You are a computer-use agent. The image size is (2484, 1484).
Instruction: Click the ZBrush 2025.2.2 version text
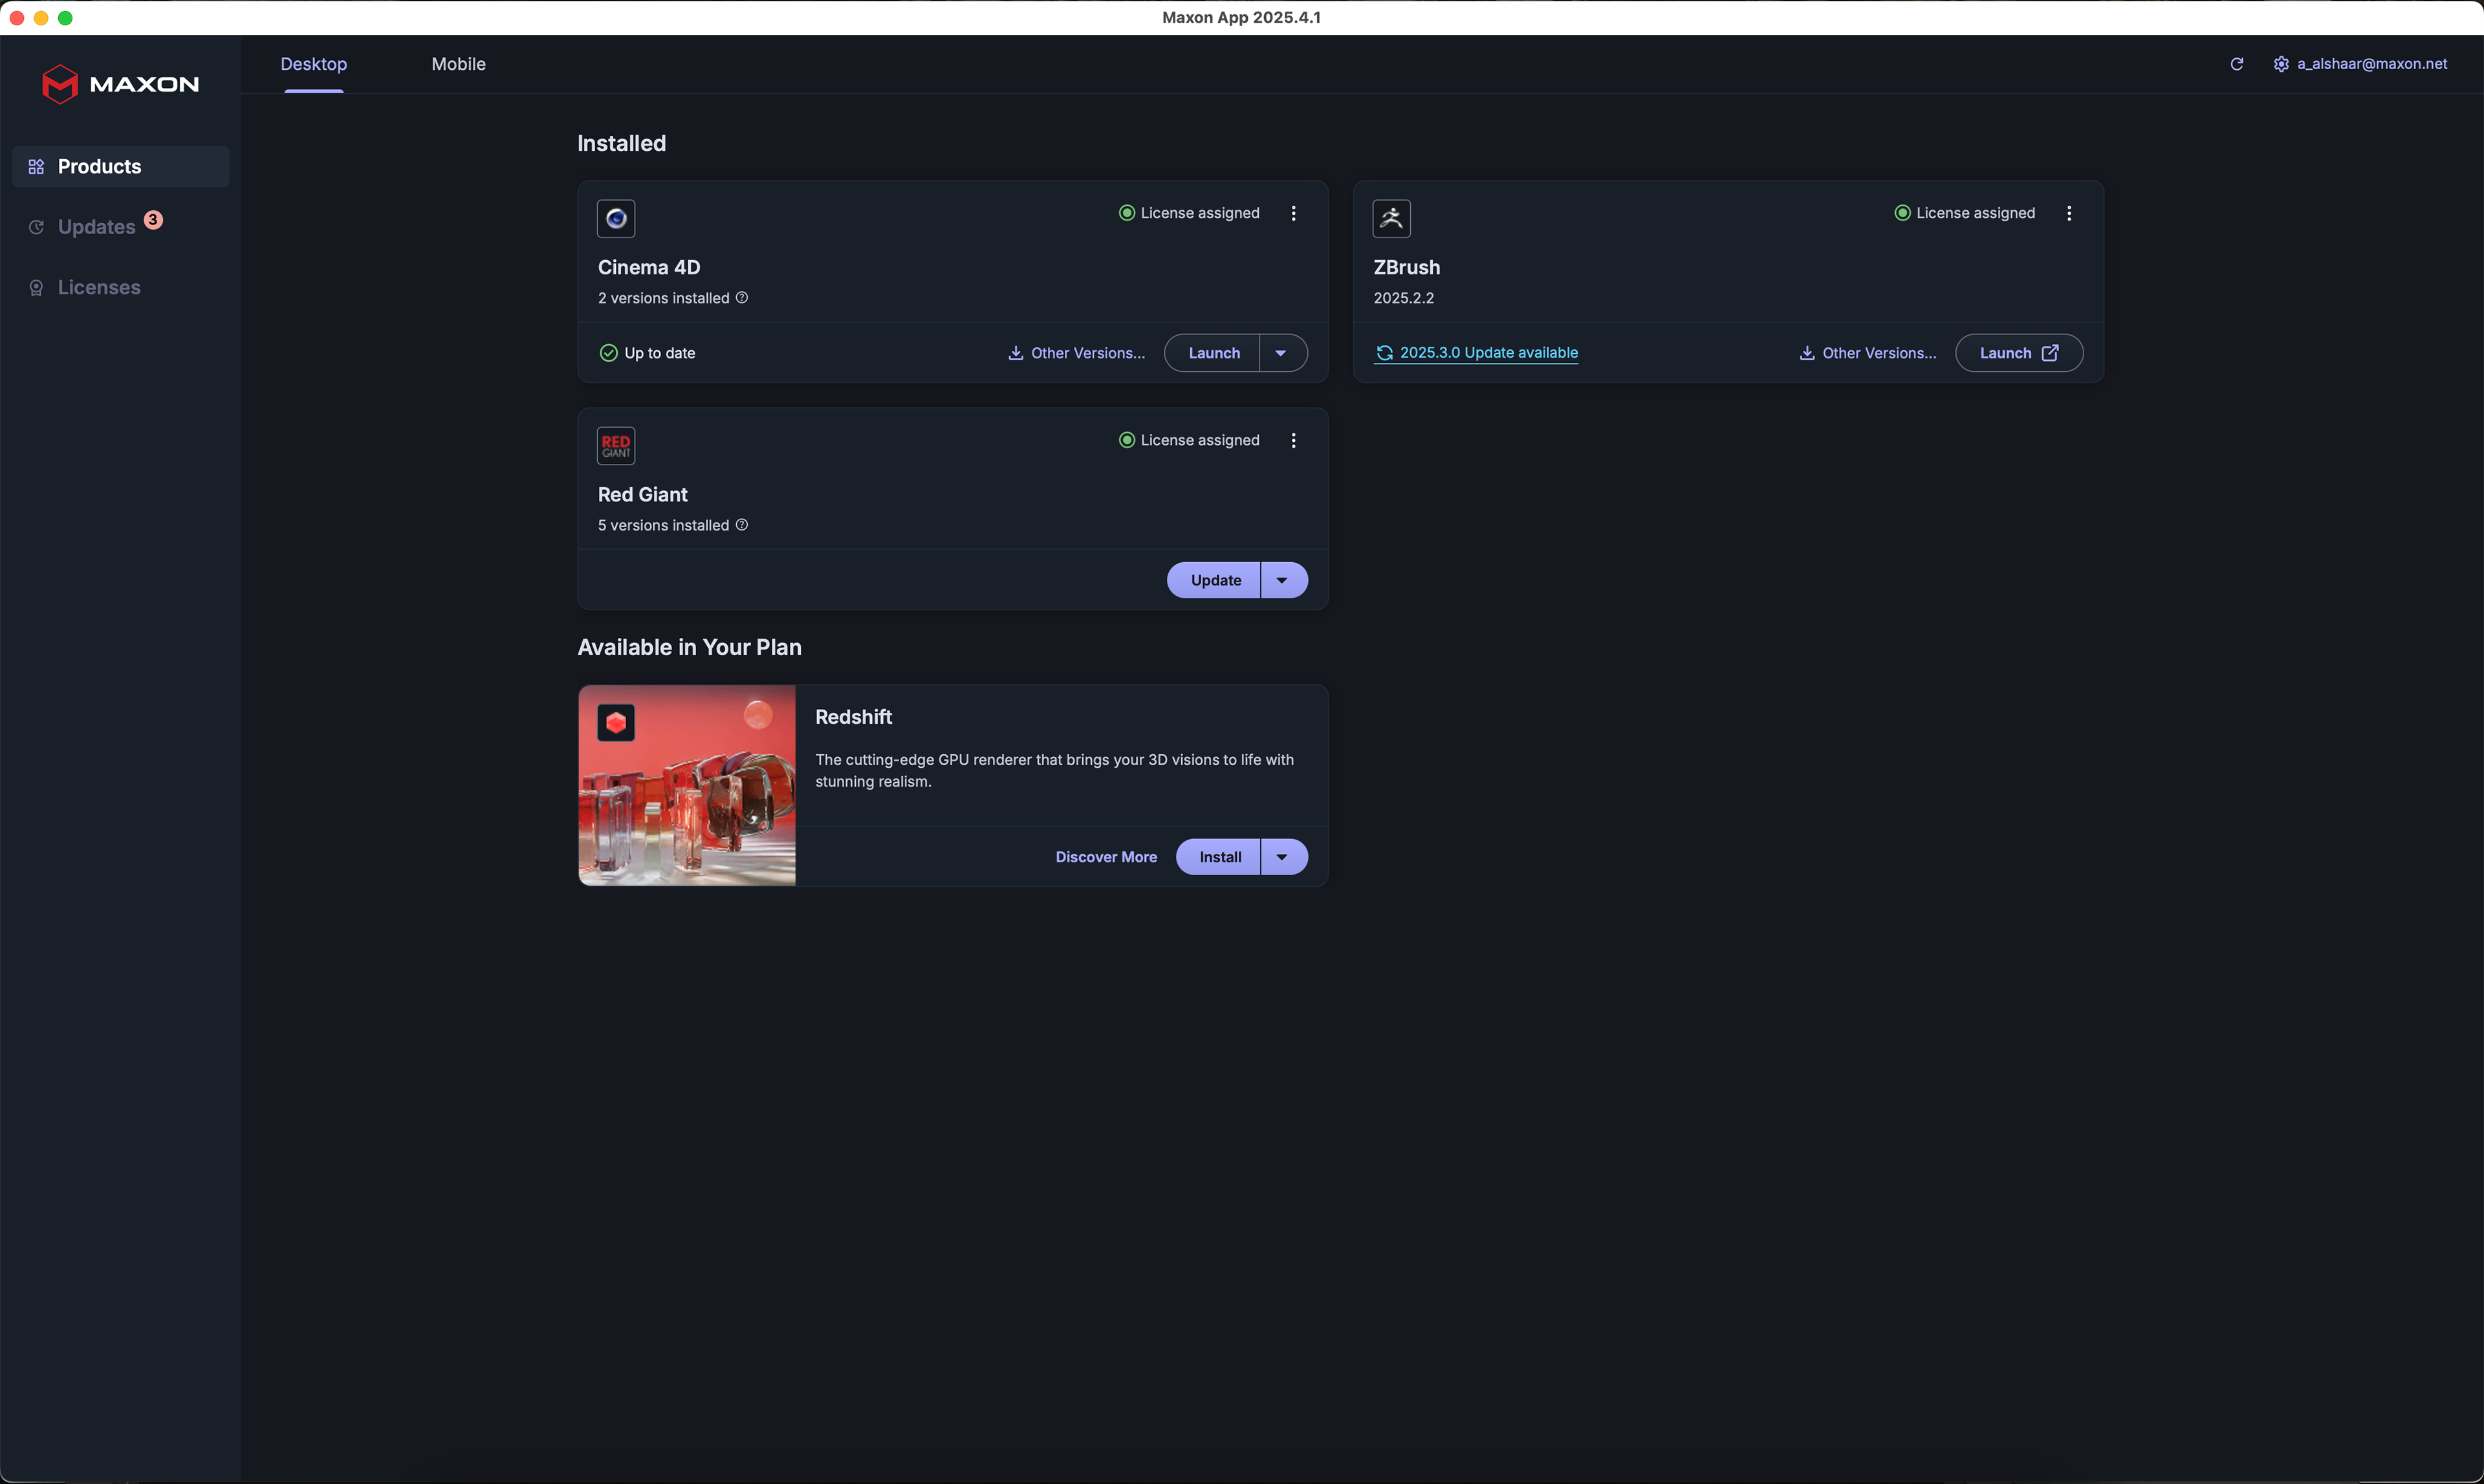[x=1403, y=298]
